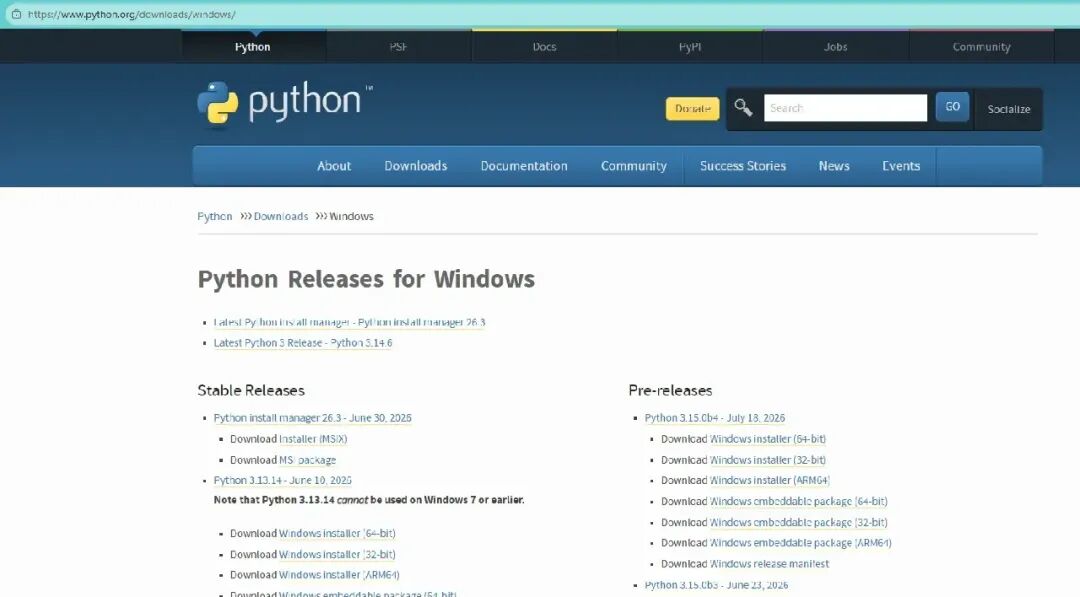Download stable Windows installer (ARM64)

click(x=339, y=575)
